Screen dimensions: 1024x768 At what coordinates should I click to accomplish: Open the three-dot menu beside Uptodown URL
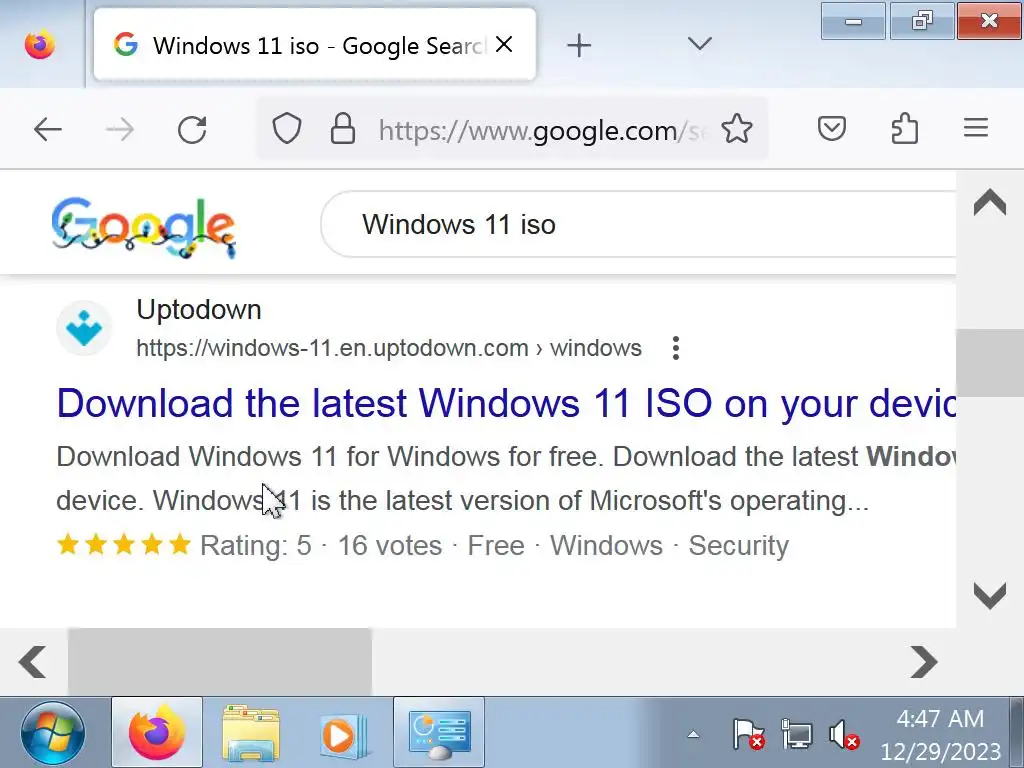[676, 348]
